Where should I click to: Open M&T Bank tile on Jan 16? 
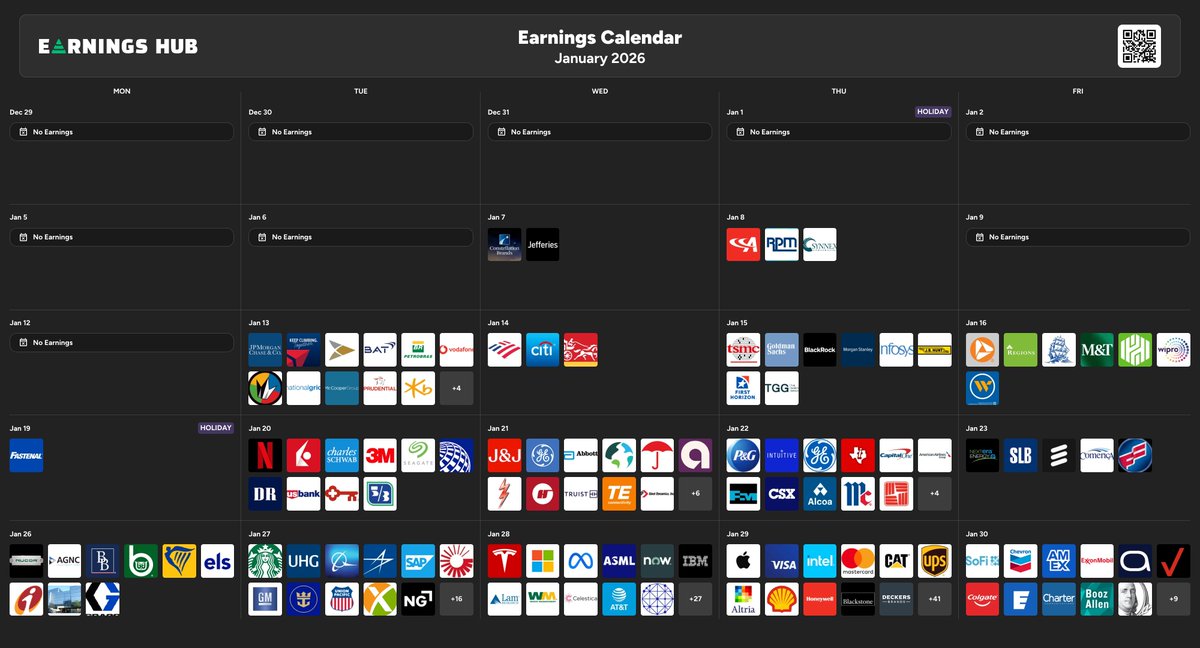click(1097, 350)
